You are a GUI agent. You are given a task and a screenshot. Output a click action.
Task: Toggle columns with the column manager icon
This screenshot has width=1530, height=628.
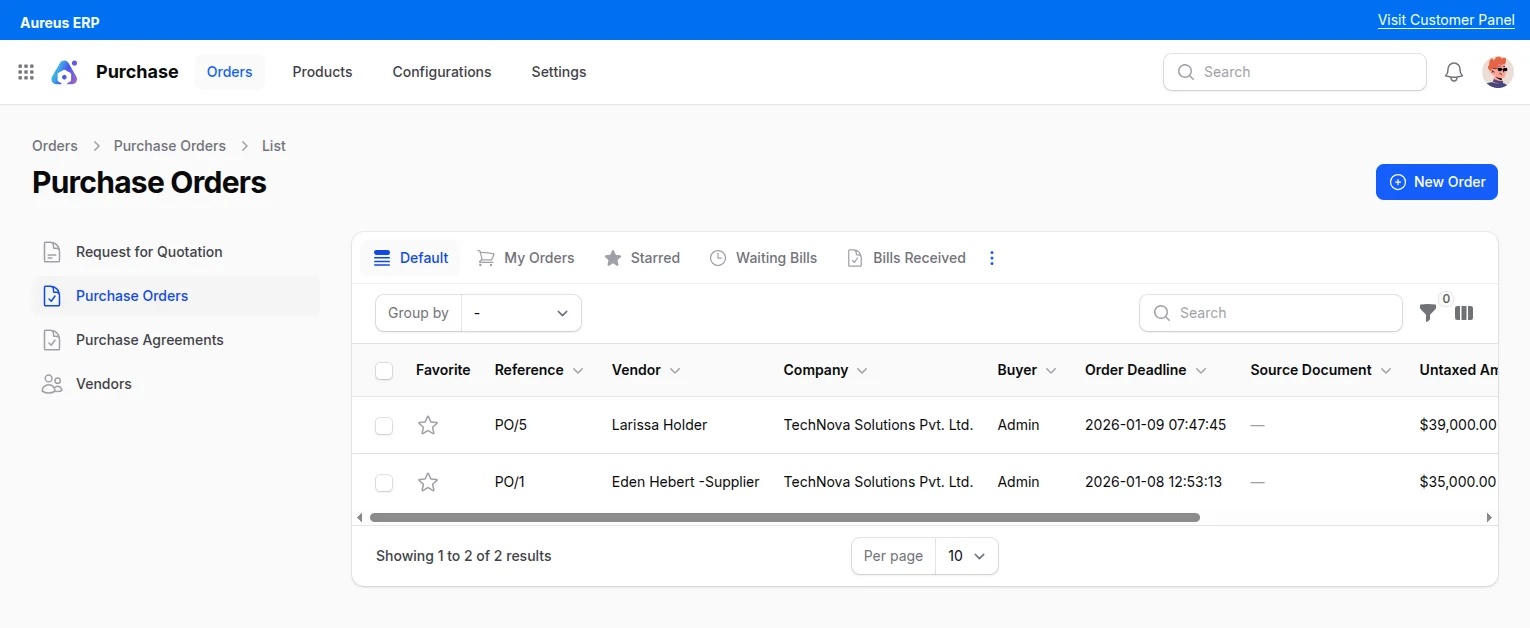pyautogui.click(x=1464, y=313)
